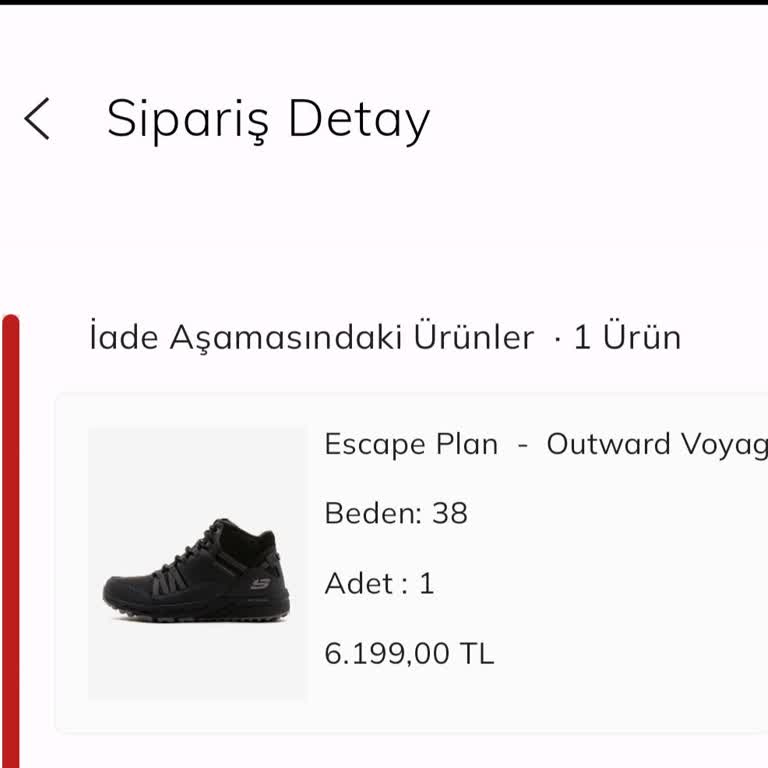The height and width of the screenshot is (768, 768).
Task: Click the "Escape Plan" product name
Action: [411, 444]
